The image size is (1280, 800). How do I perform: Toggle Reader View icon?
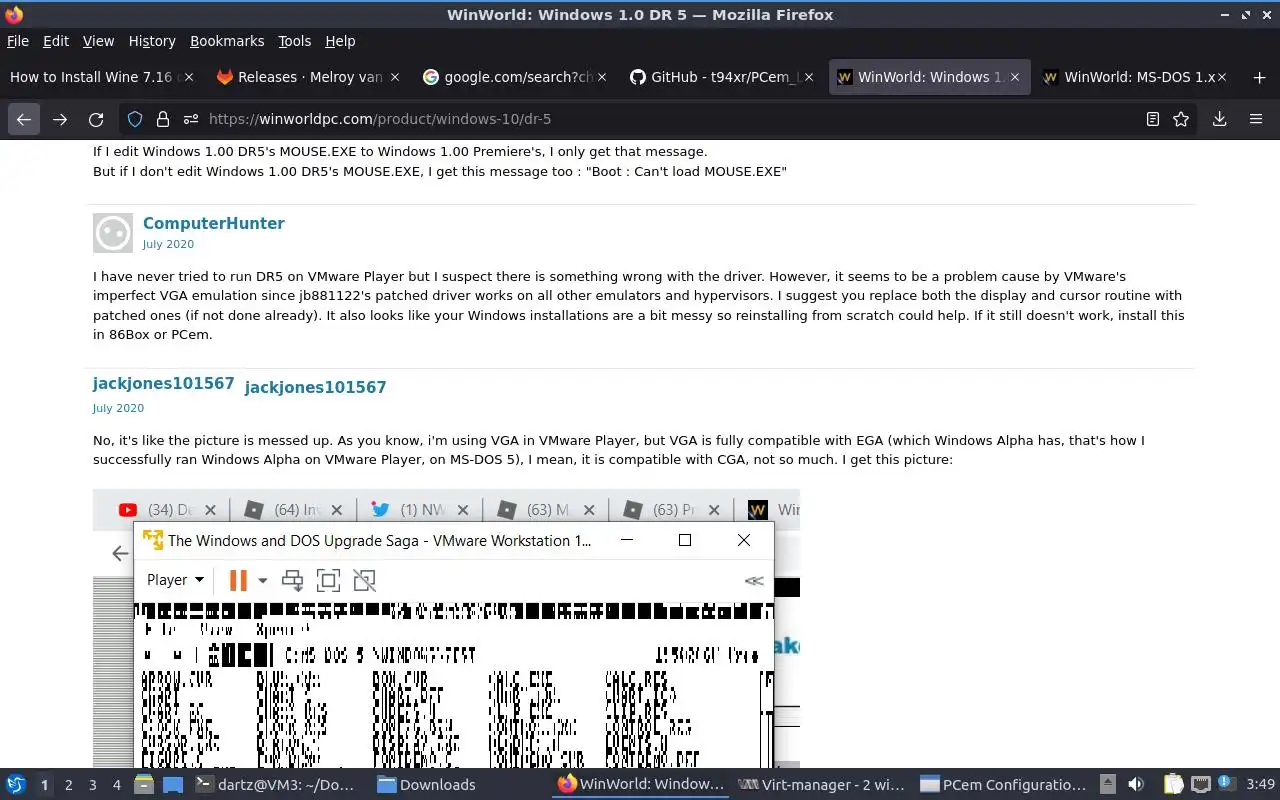point(1152,119)
